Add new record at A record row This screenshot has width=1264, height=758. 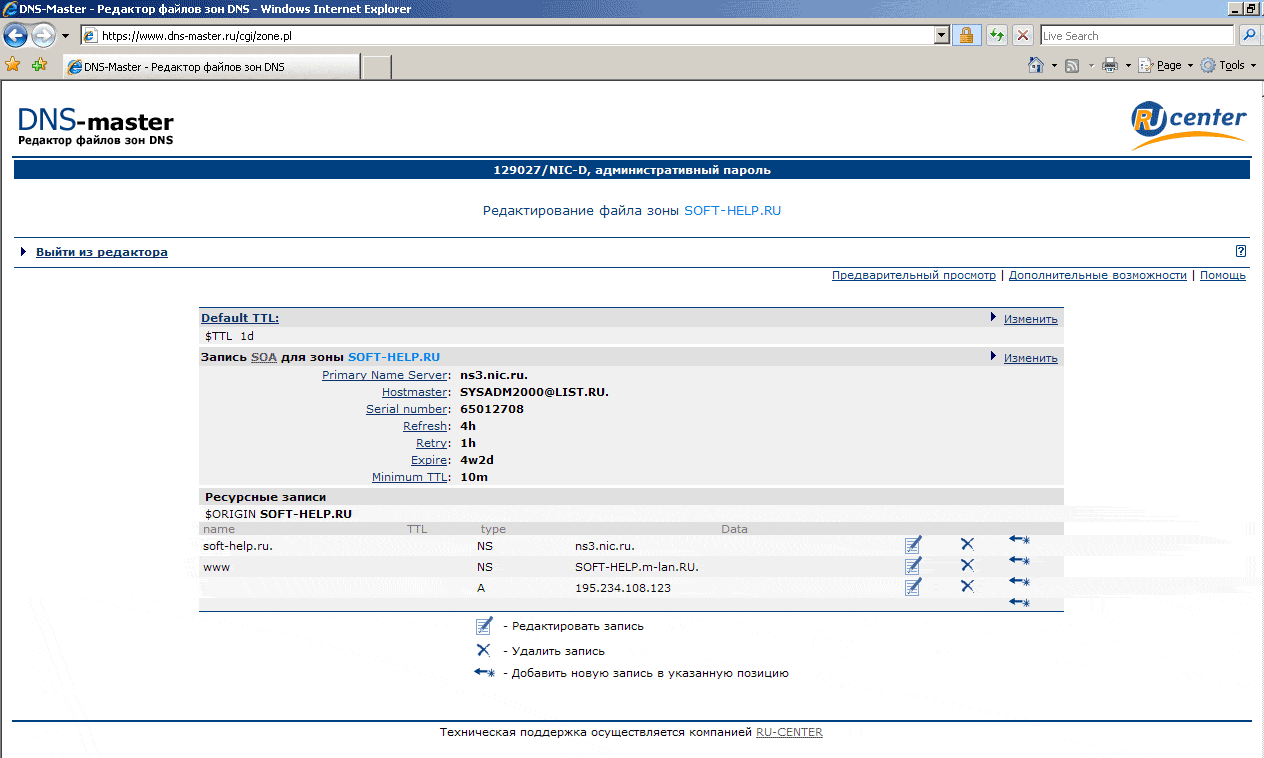(x=1019, y=582)
